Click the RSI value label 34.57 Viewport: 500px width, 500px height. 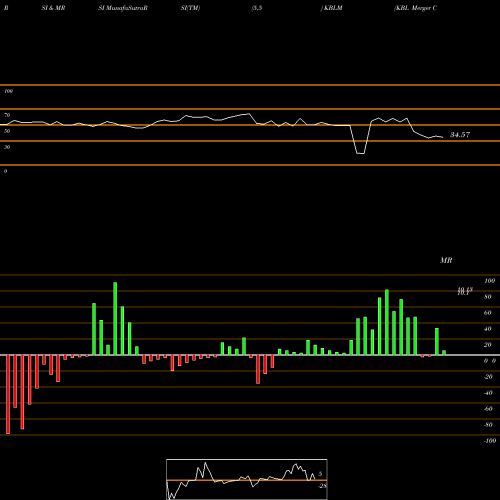(460, 135)
